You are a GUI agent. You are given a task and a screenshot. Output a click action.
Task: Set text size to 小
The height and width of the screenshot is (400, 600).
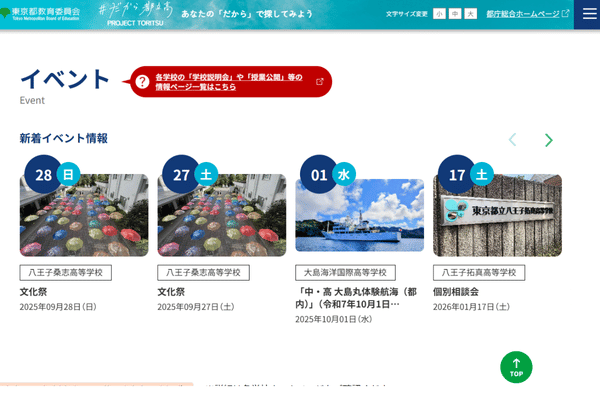point(439,14)
